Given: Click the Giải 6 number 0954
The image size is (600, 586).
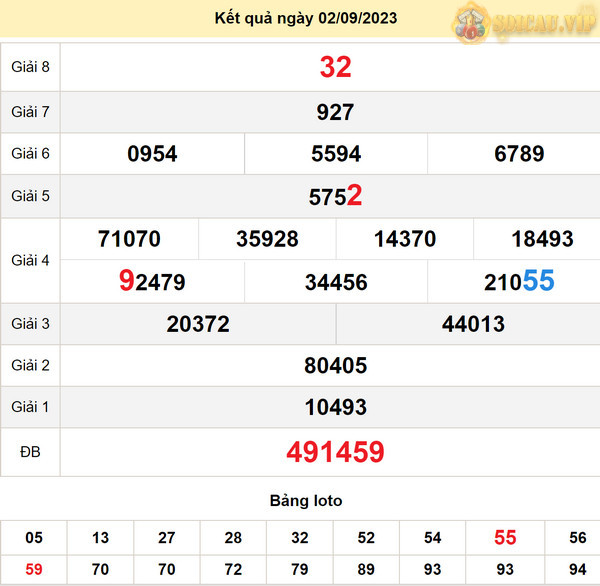Looking at the screenshot, I should [x=152, y=154].
